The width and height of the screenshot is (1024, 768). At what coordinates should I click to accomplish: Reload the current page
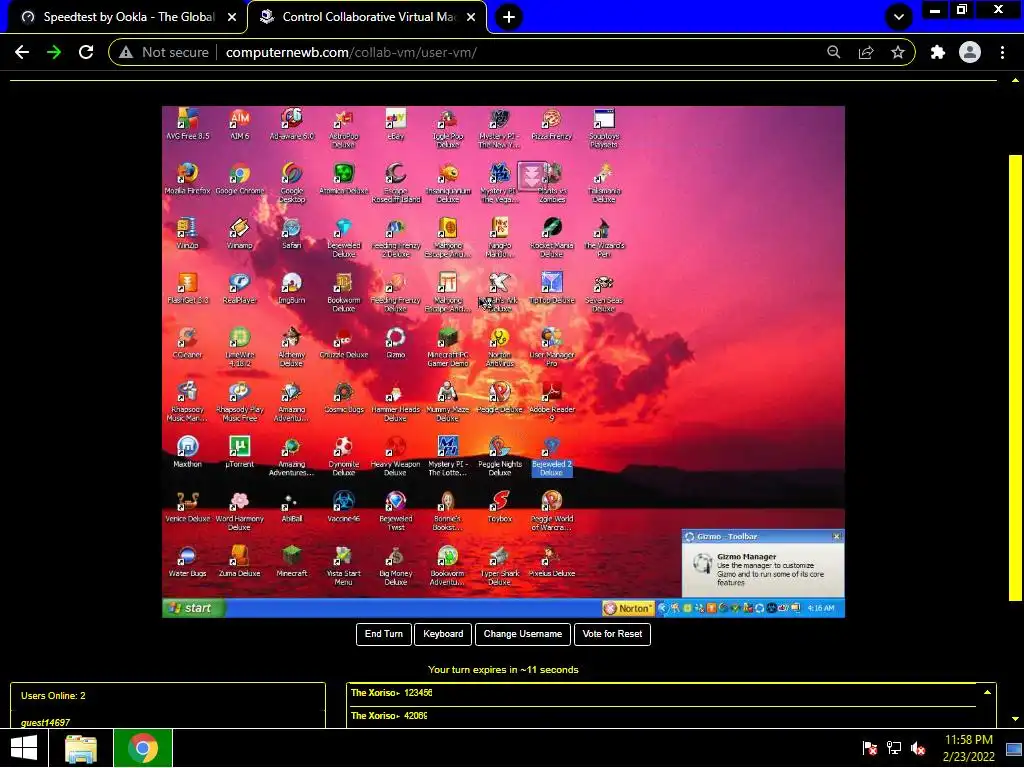click(86, 52)
